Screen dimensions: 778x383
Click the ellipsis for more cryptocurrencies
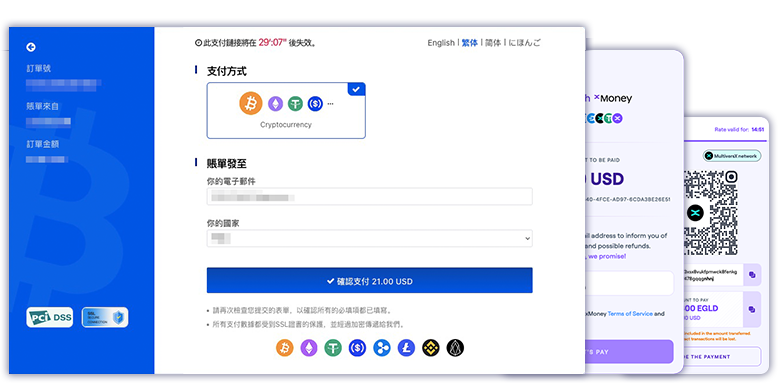pyautogui.click(x=330, y=104)
